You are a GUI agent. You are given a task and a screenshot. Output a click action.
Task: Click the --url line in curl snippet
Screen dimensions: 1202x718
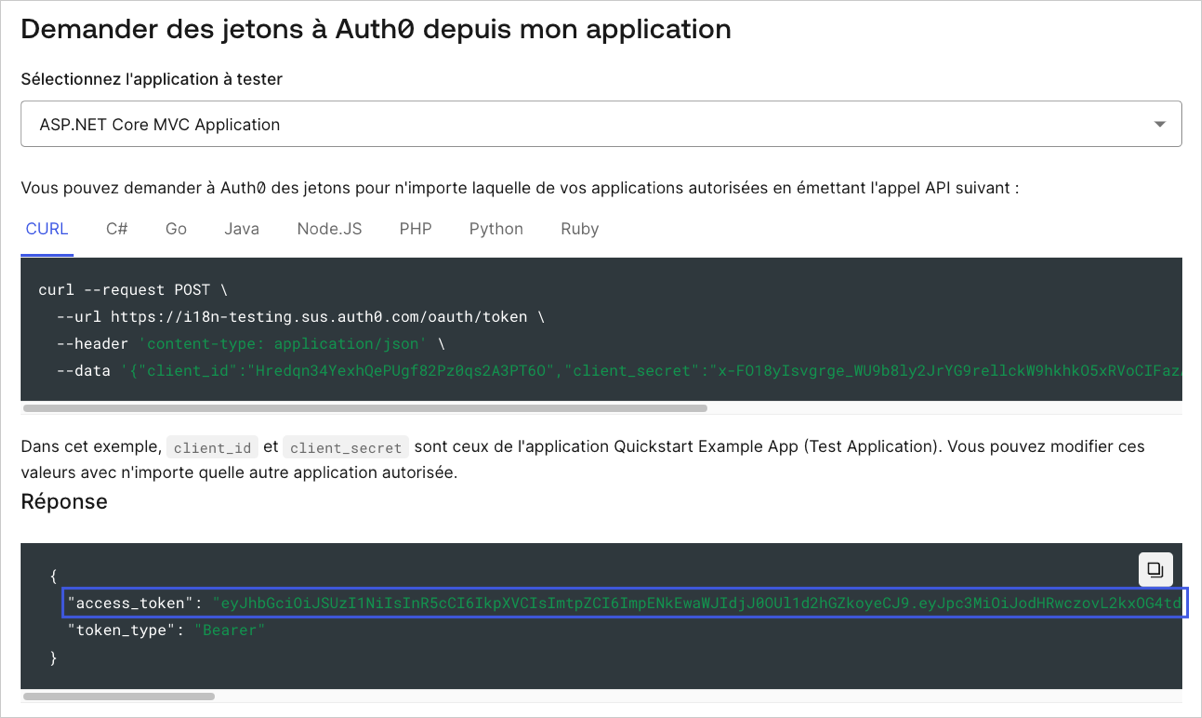click(300, 317)
